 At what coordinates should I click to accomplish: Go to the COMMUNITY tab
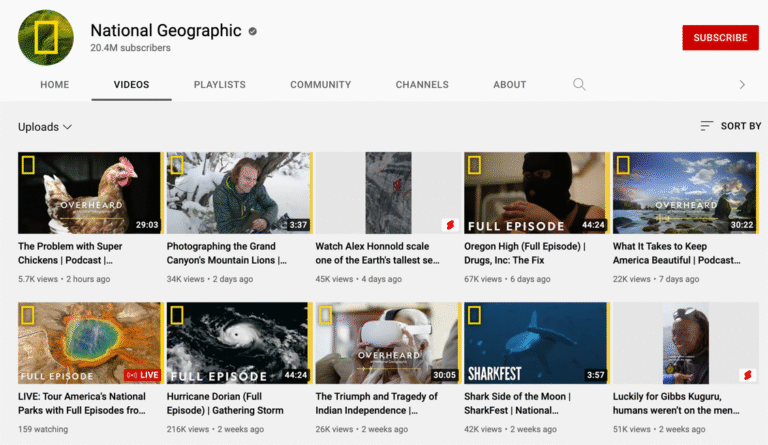[x=320, y=85]
